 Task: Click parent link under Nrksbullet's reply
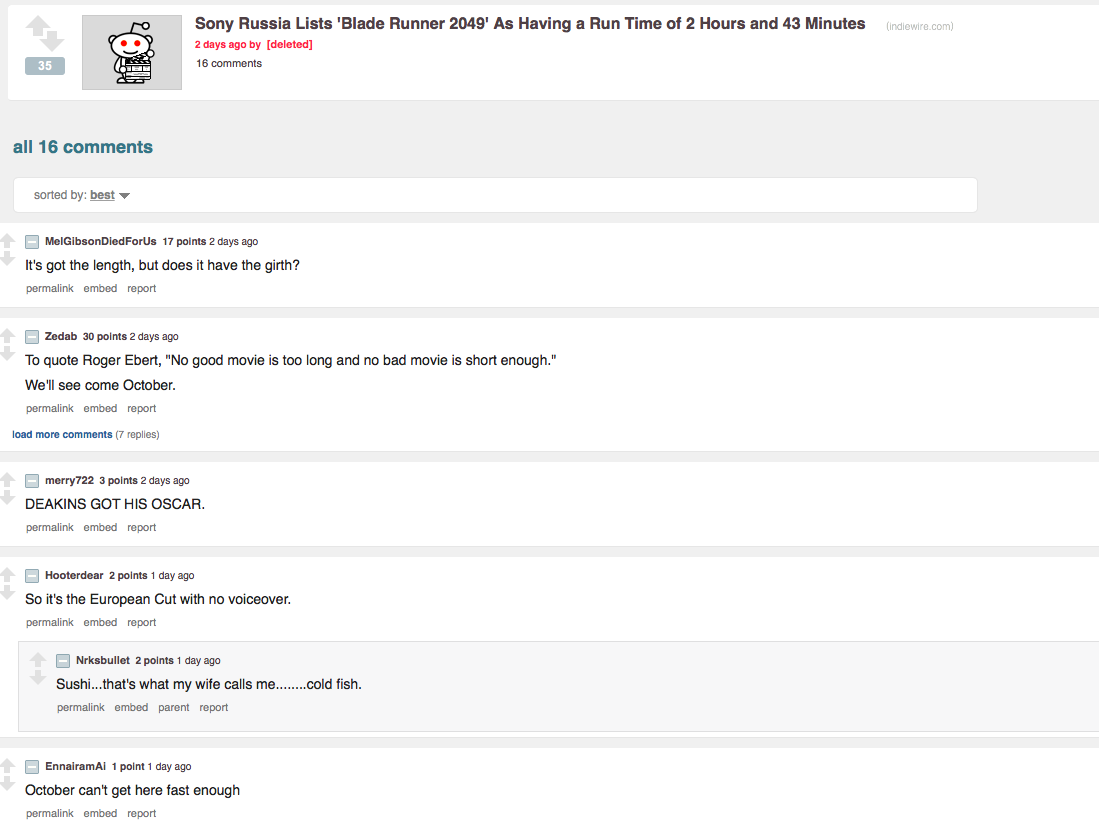coord(173,708)
